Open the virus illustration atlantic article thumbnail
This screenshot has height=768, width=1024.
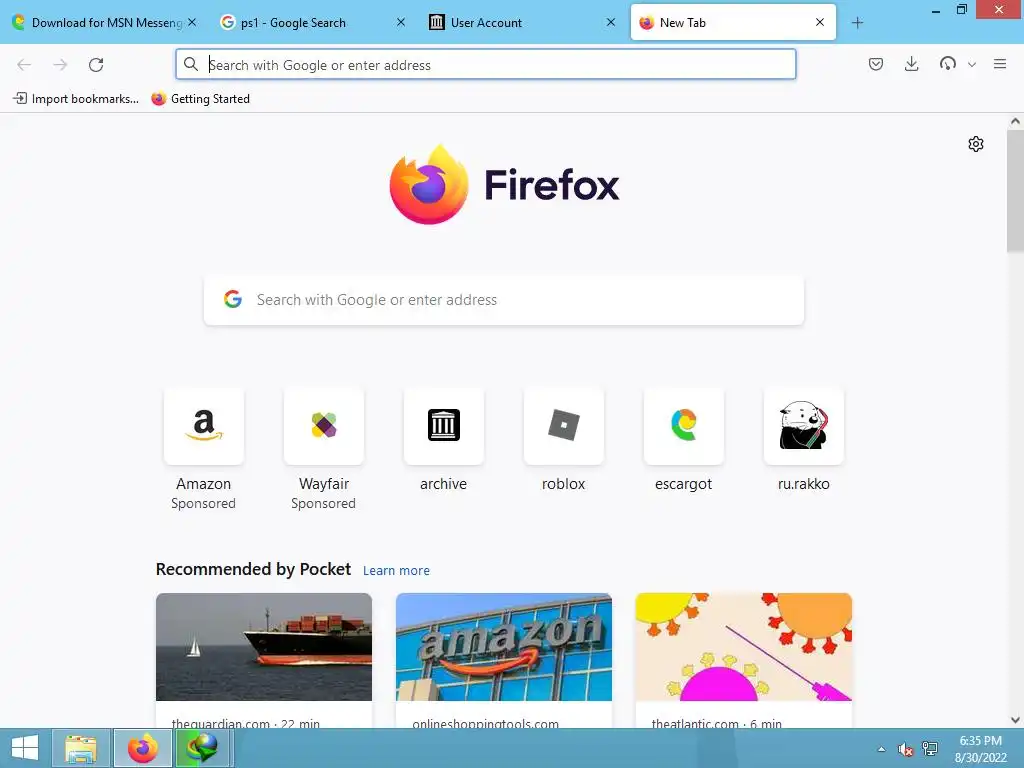click(743, 647)
